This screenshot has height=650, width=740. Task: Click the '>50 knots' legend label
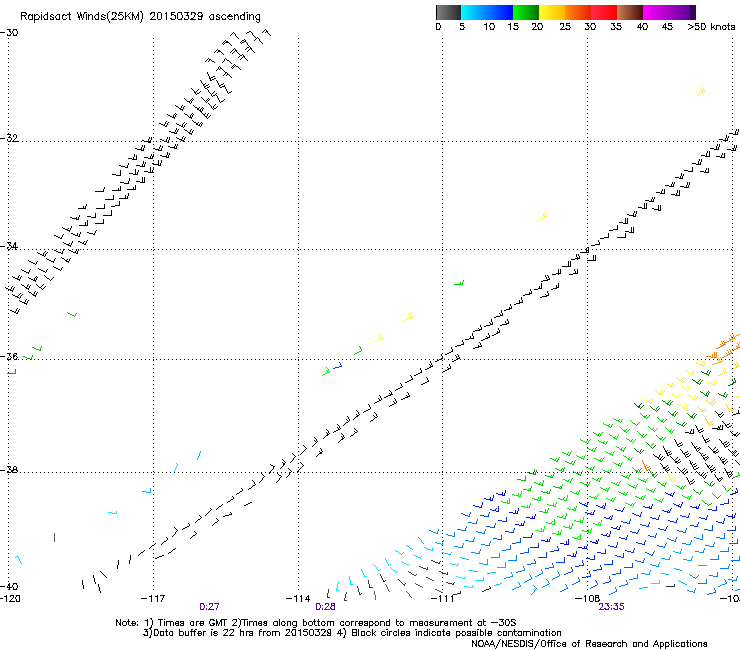(x=711, y=27)
